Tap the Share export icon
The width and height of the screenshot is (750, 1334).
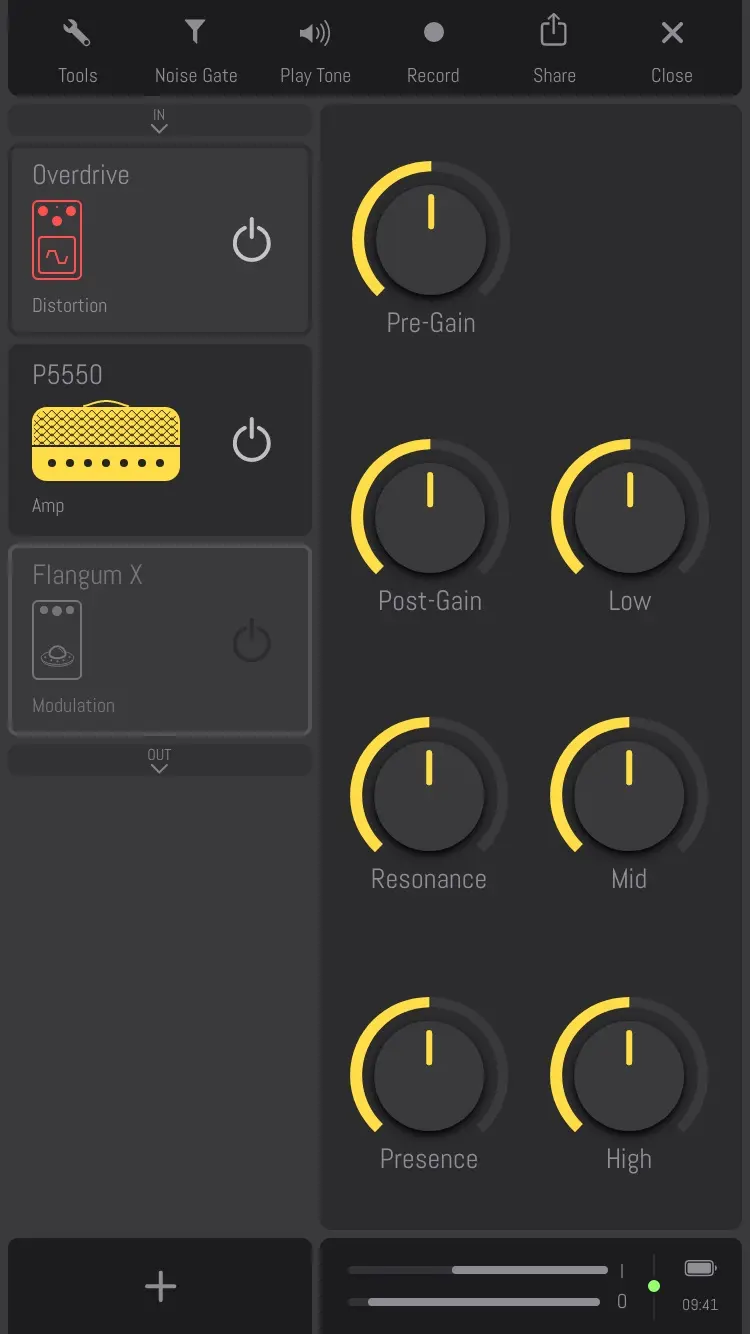click(553, 31)
